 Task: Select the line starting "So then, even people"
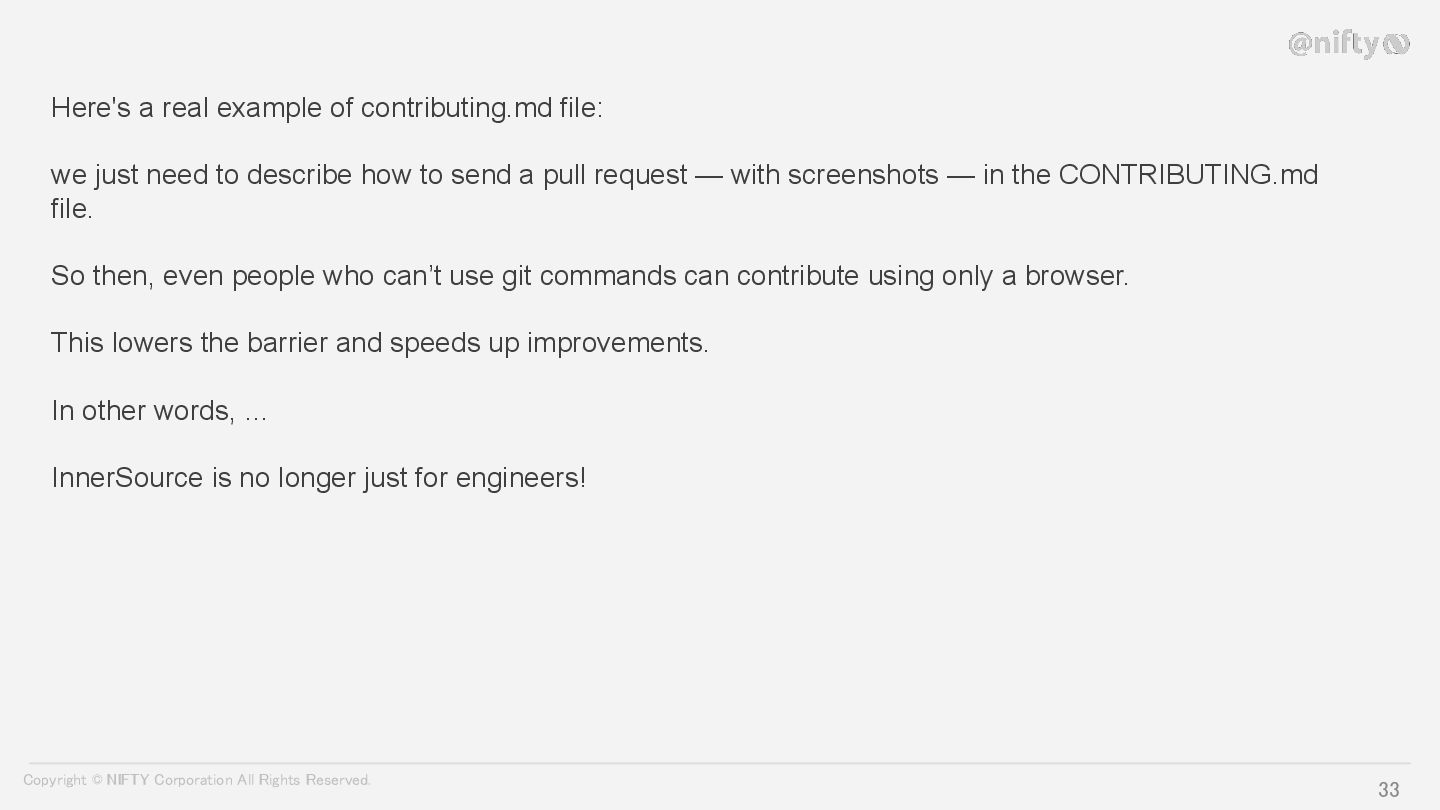click(x=590, y=276)
